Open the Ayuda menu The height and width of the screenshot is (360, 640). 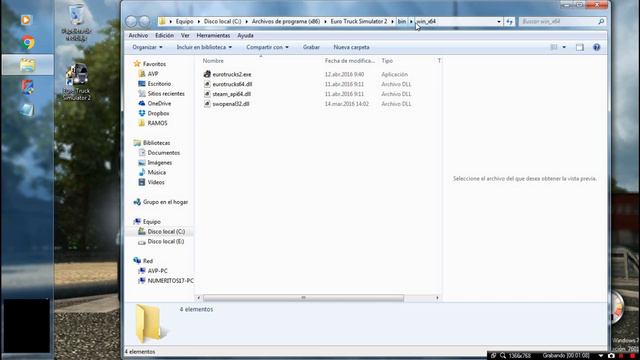(245, 36)
